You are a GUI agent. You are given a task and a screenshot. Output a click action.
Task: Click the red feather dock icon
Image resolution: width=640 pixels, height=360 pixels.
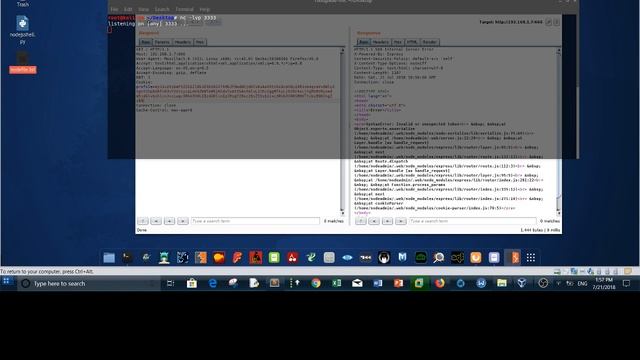pyautogui.click(x=237, y=258)
